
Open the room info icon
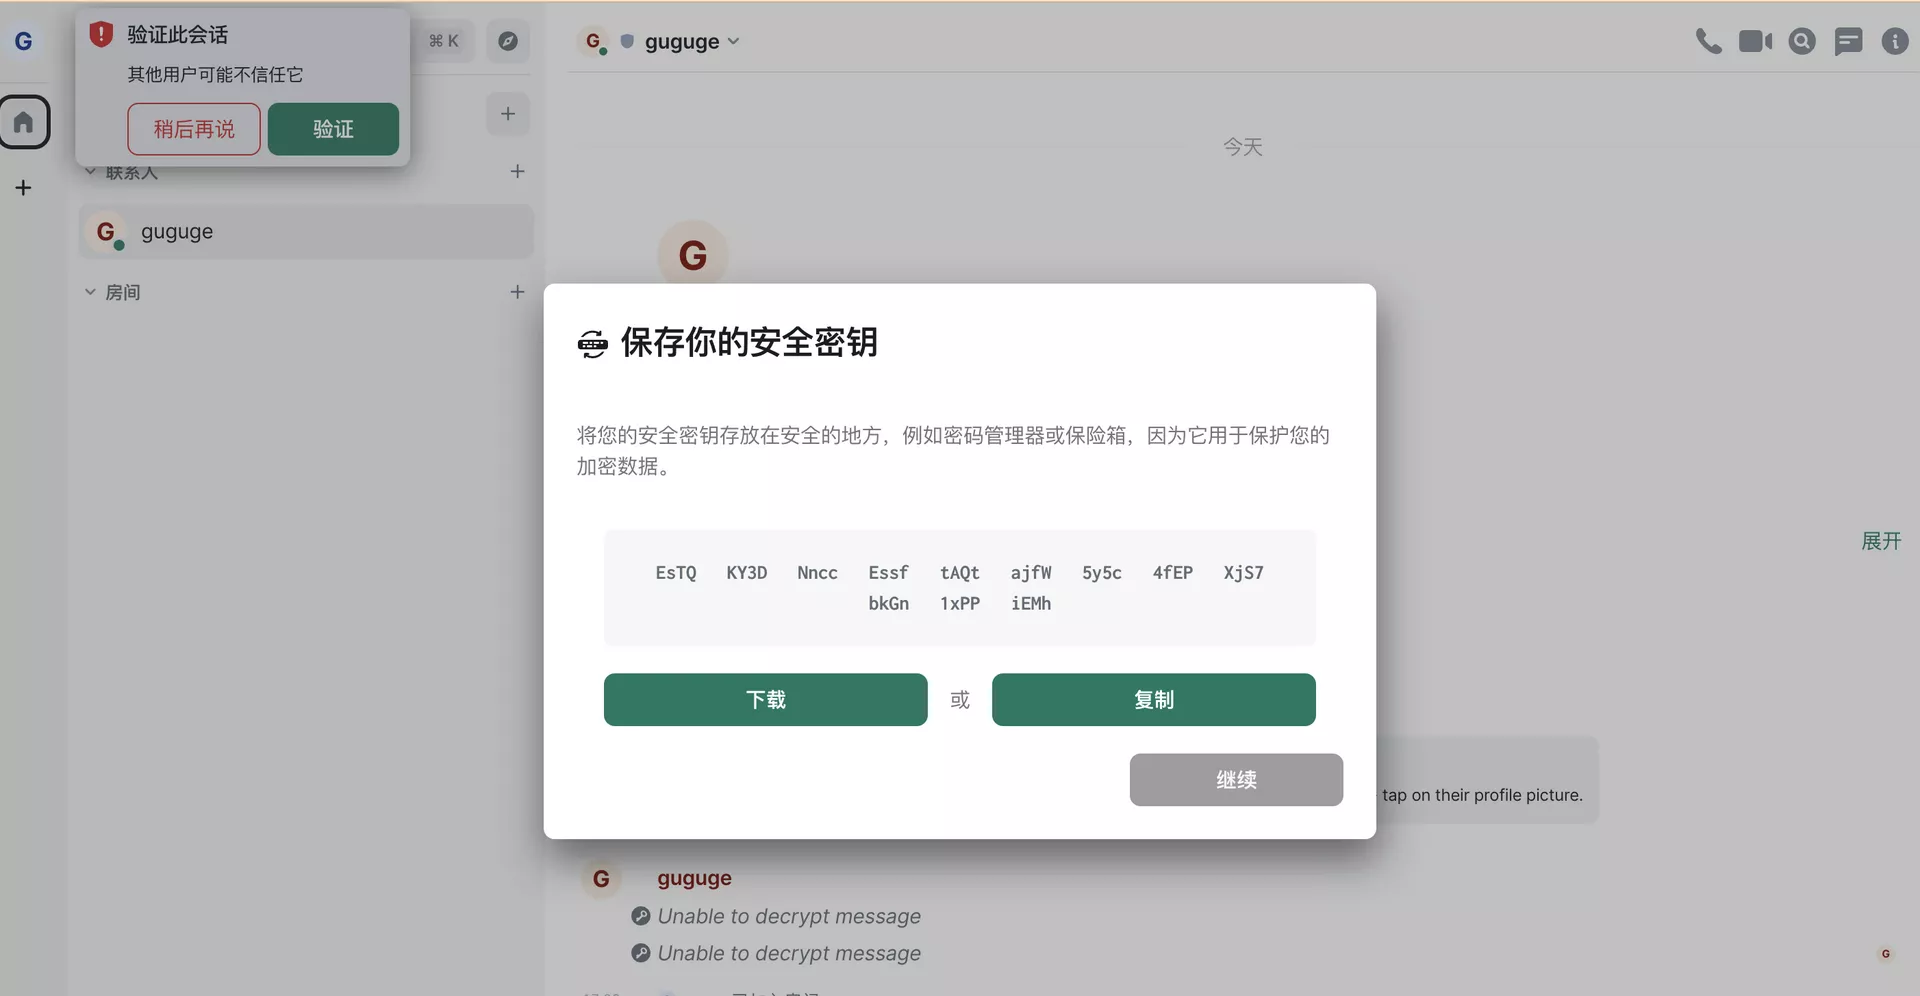pos(1894,41)
